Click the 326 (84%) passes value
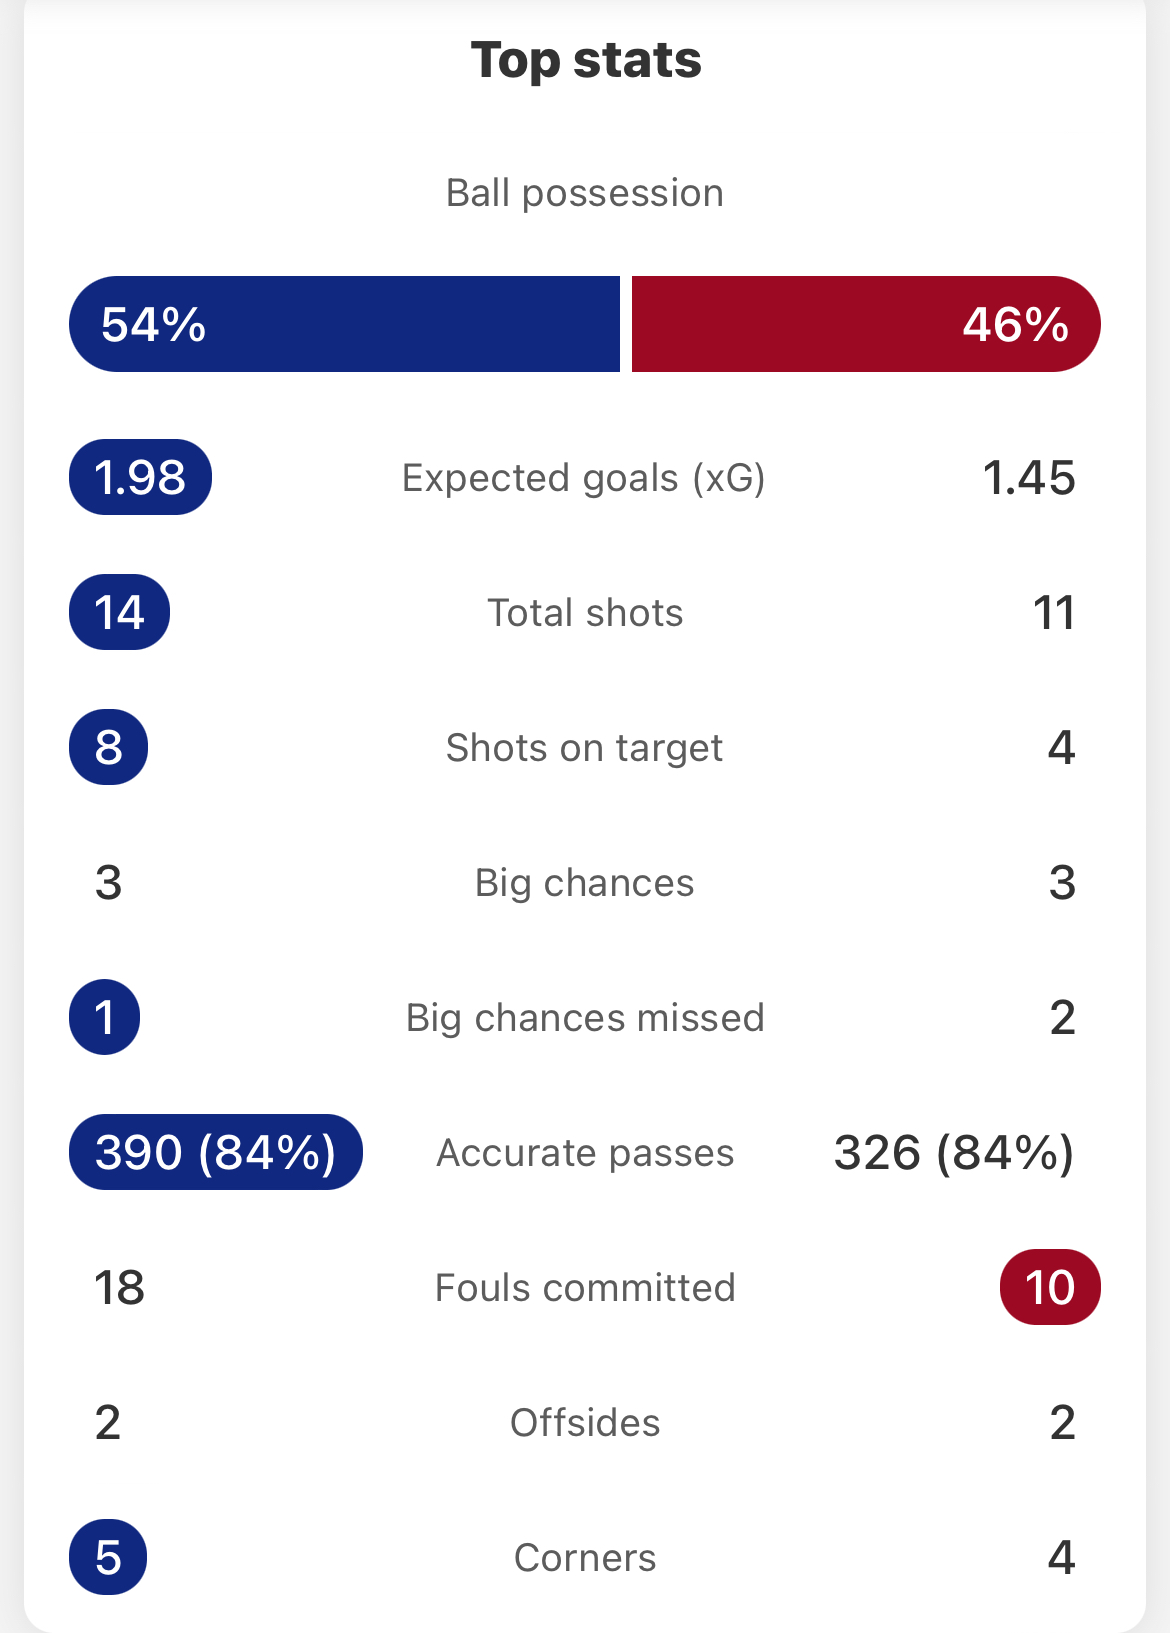This screenshot has width=1170, height=1633. tap(954, 1153)
